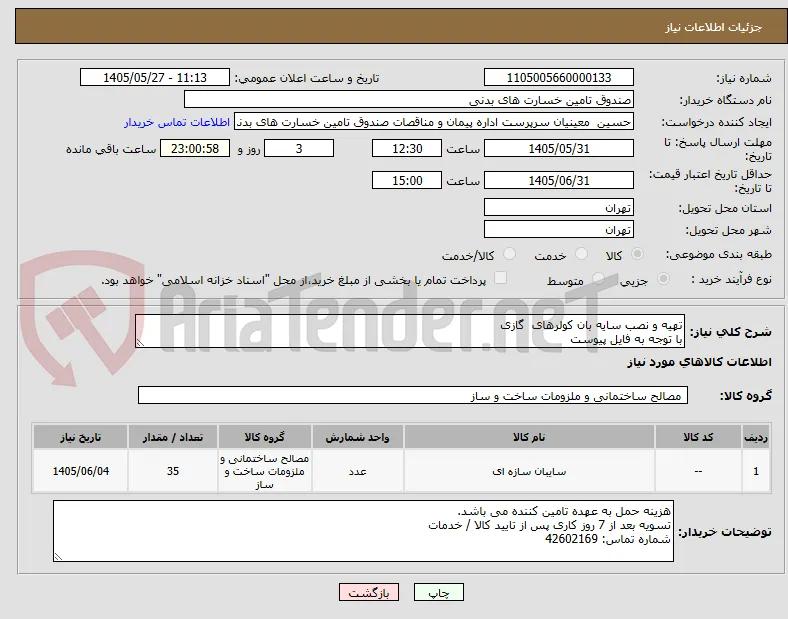Click the unit cell عدد
788x619 pixels.
pyautogui.click(x=357, y=471)
